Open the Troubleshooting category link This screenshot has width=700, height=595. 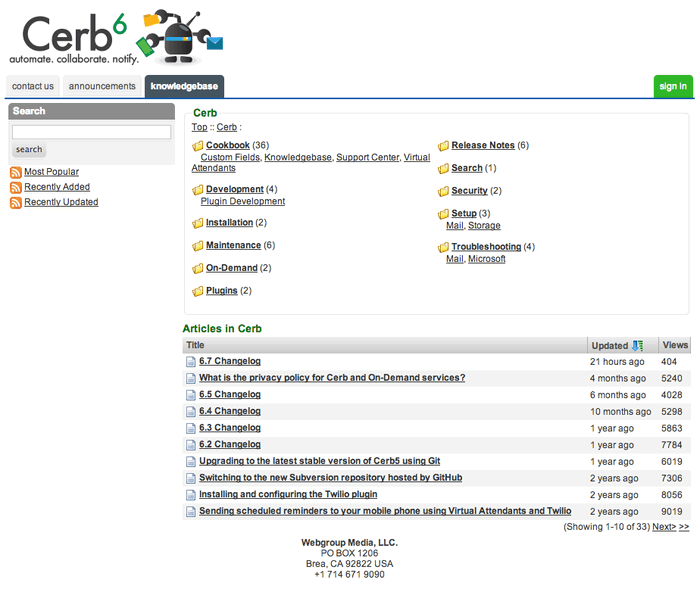tap(486, 246)
